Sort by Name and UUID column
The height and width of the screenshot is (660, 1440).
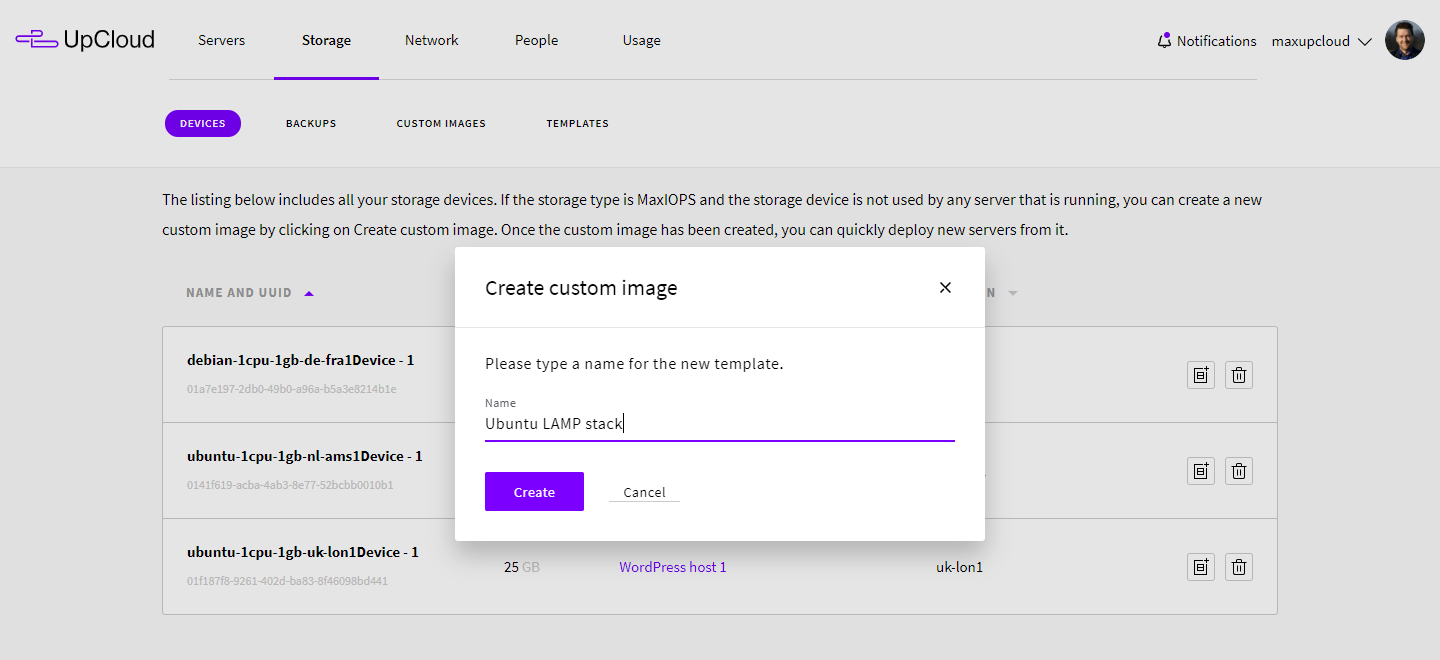click(239, 293)
